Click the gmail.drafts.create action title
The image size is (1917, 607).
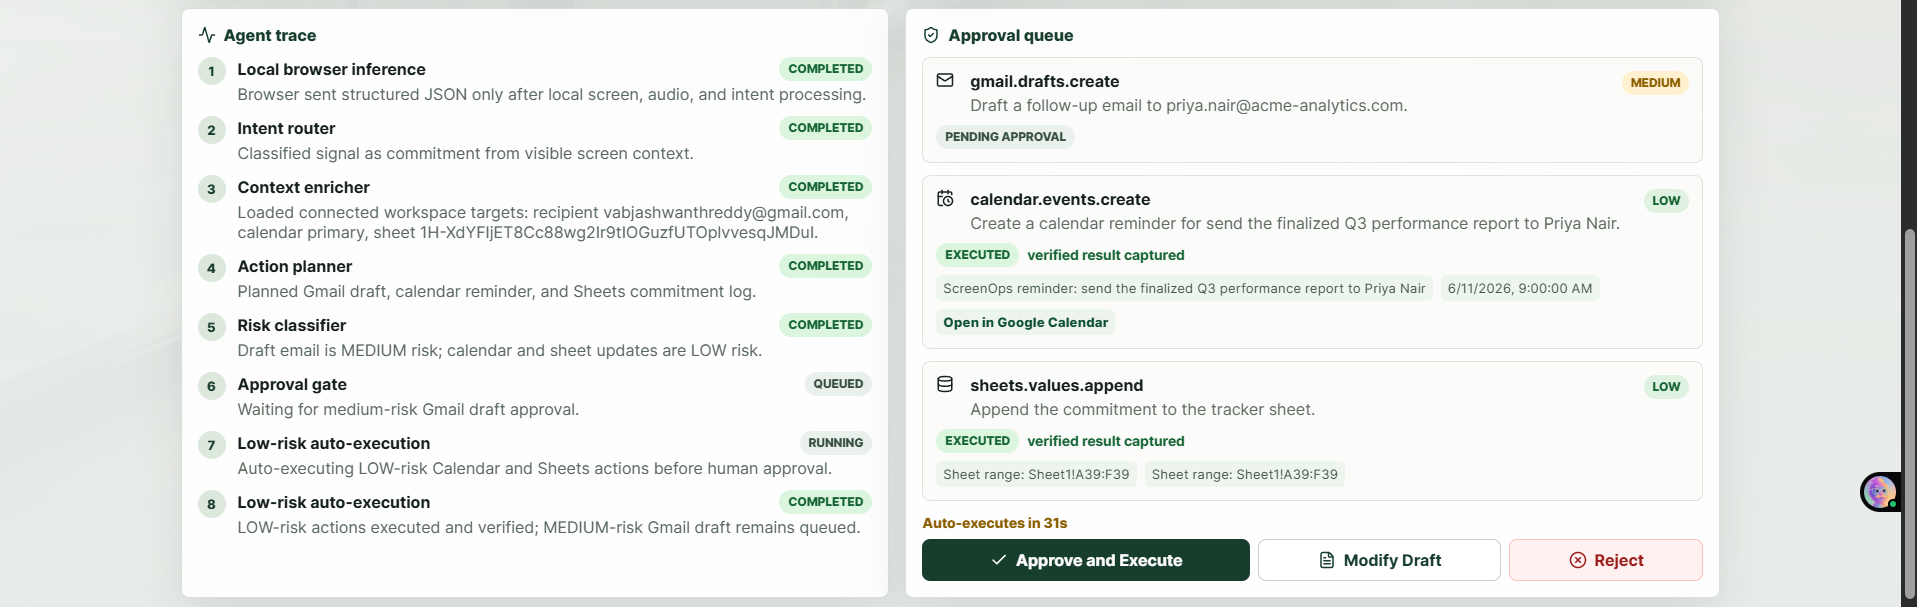pyautogui.click(x=1044, y=81)
